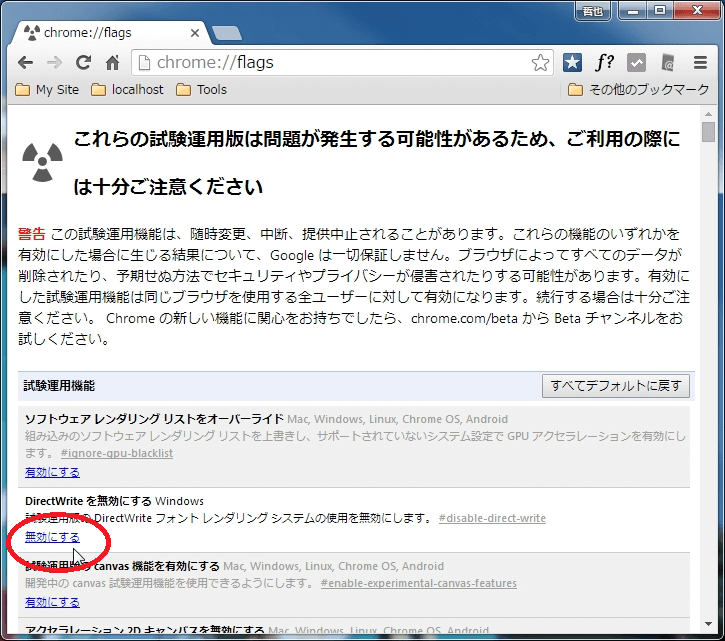This screenshot has width=725, height=641.
Task: Open the Chrome hamburger menu
Action: [x=700, y=62]
